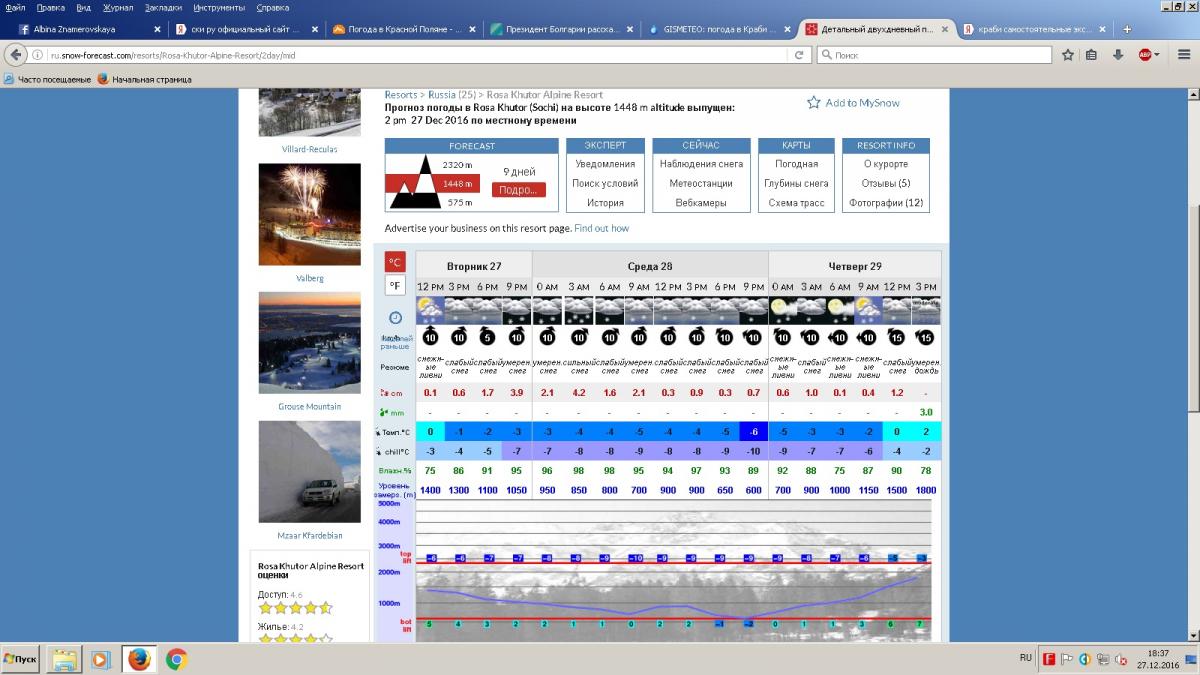1200x675 pixels.
Task: Open the Find out how link
Action: click(601, 228)
